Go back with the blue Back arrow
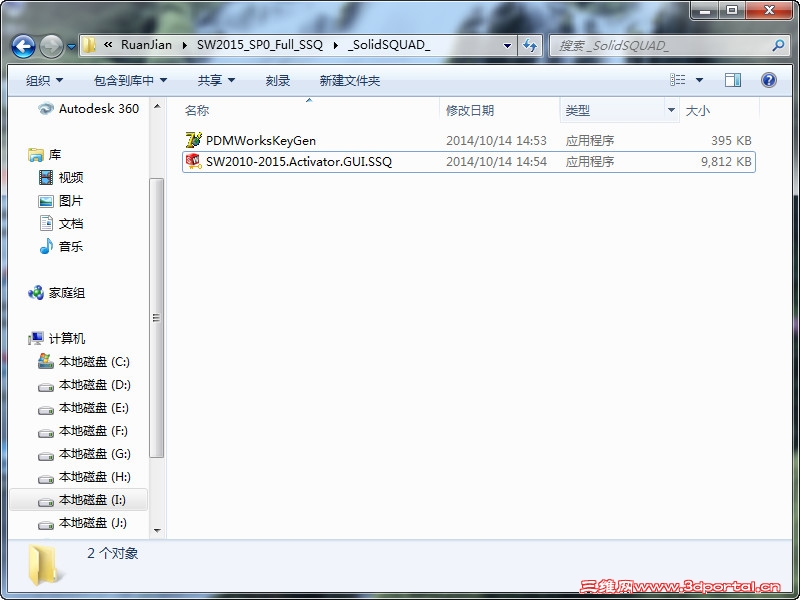The height and width of the screenshot is (600, 800). (23, 46)
